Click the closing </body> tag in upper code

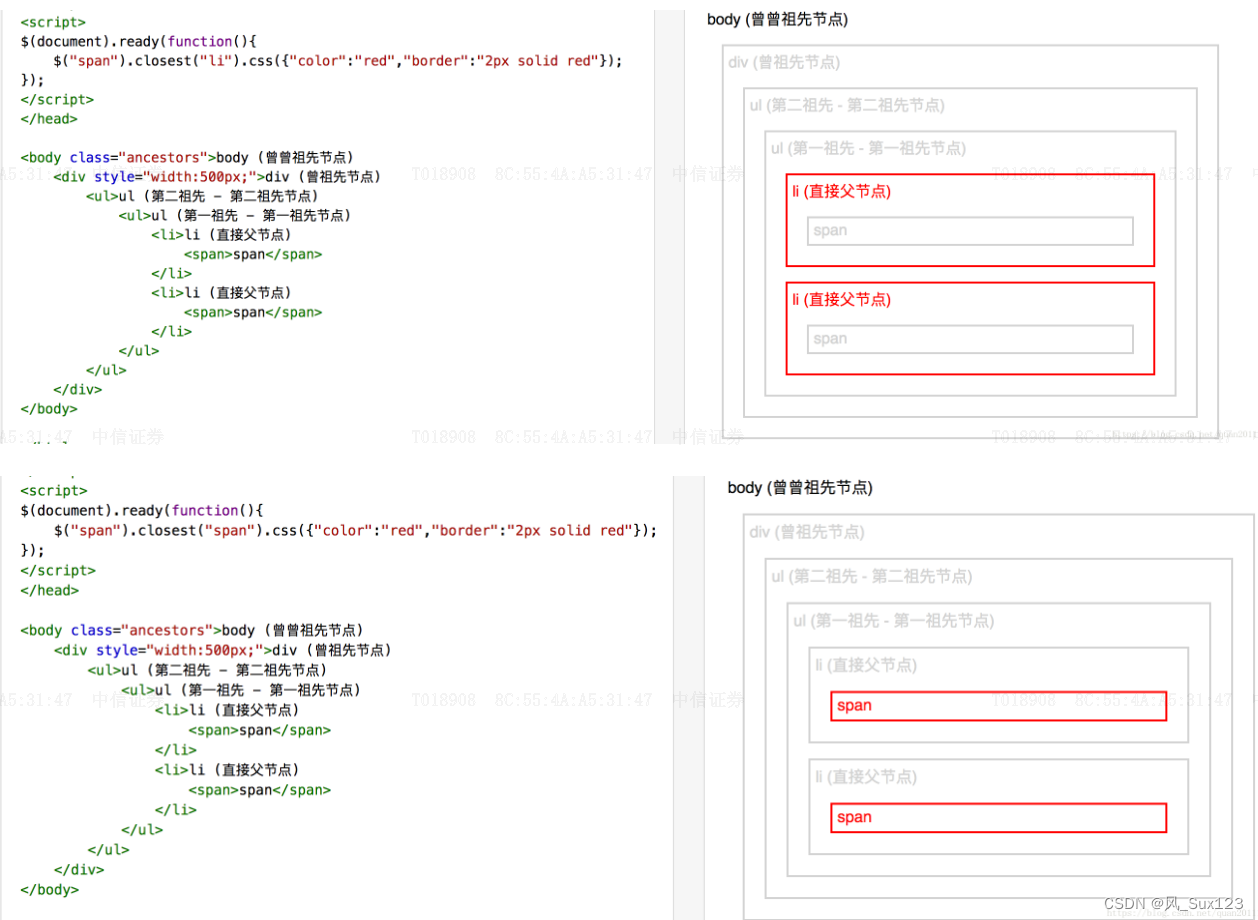[x=49, y=409]
